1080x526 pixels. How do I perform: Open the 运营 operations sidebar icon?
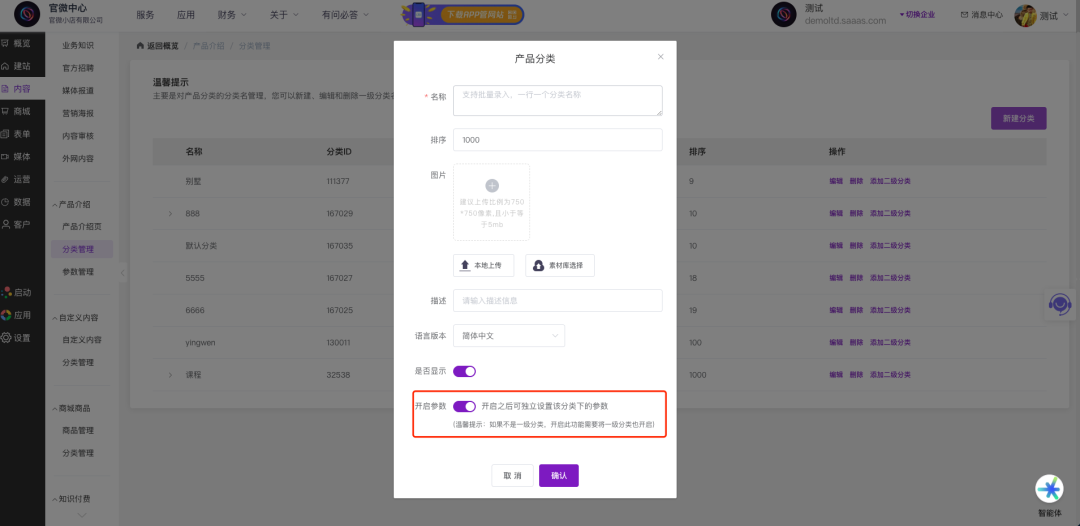tap(6, 180)
